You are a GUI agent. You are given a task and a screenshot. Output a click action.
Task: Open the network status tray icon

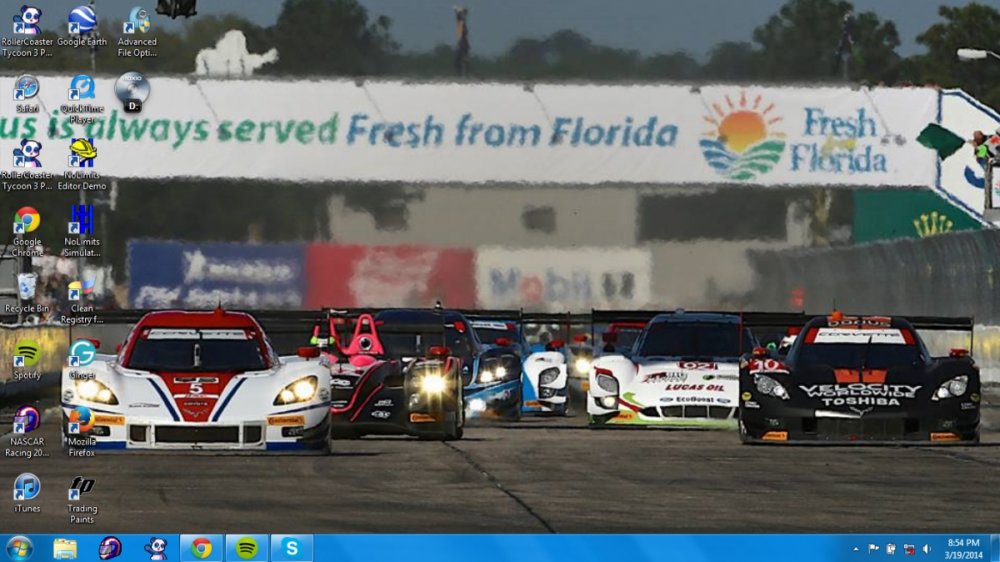click(x=909, y=549)
